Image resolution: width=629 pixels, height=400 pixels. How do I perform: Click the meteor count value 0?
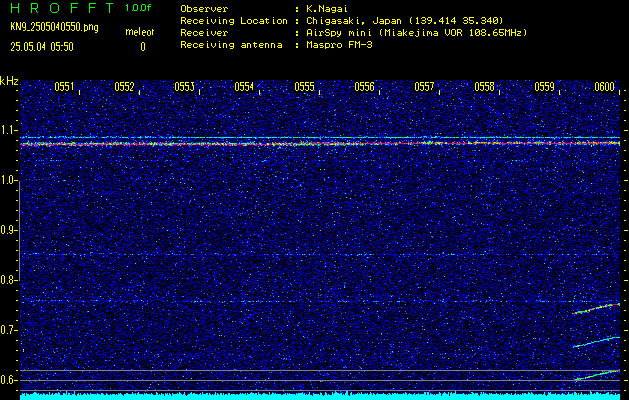pyautogui.click(x=143, y=47)
